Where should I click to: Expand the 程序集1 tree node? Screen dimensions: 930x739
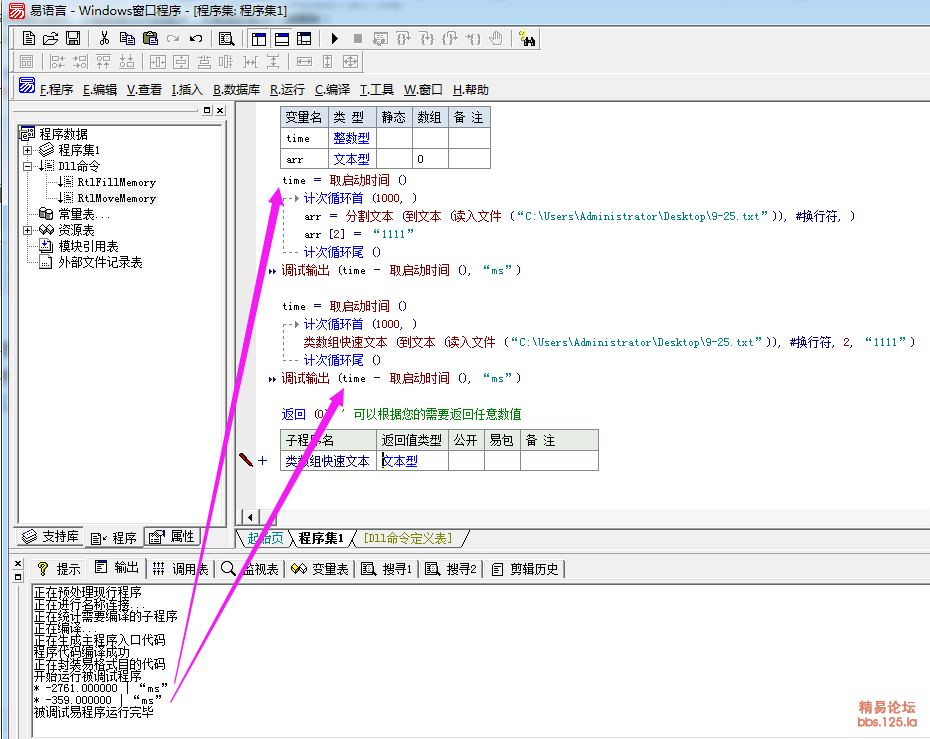tap(27, 151)
